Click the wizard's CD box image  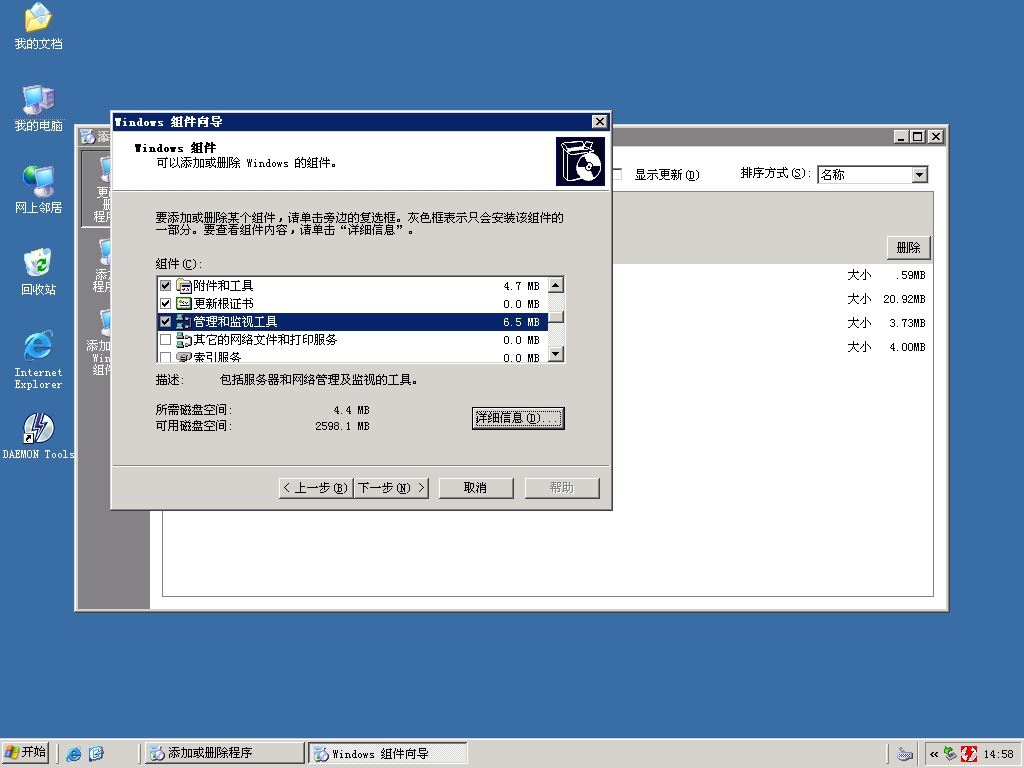(580, 161)
